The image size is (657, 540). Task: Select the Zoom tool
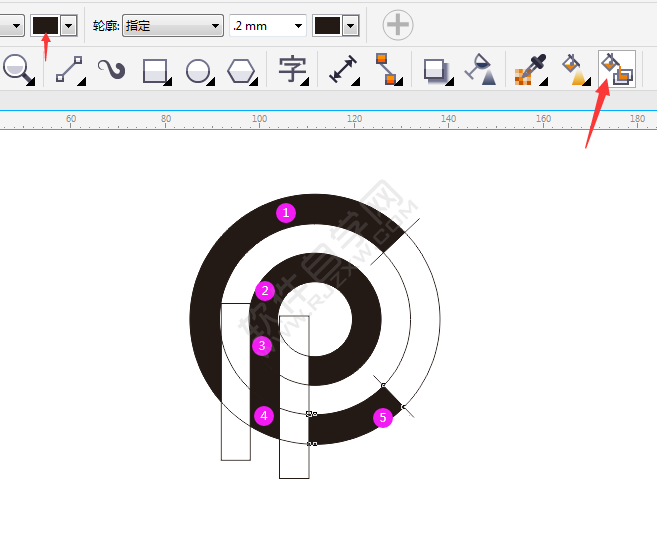[18, 69]
